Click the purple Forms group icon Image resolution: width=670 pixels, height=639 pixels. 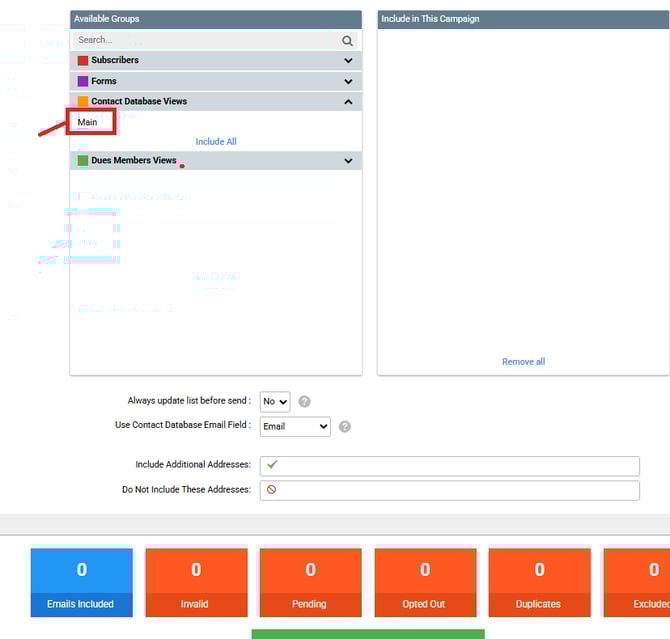83,81
